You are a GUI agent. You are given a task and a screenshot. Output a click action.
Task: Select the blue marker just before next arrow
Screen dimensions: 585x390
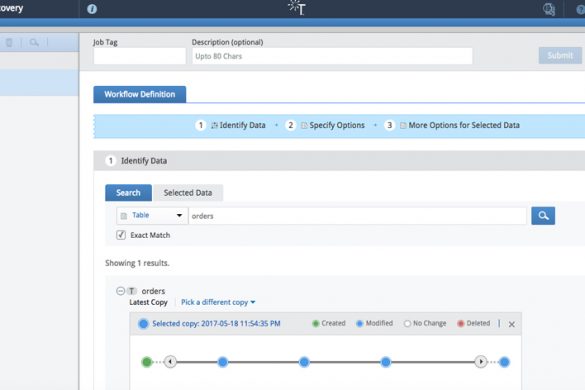click(385, 362)
